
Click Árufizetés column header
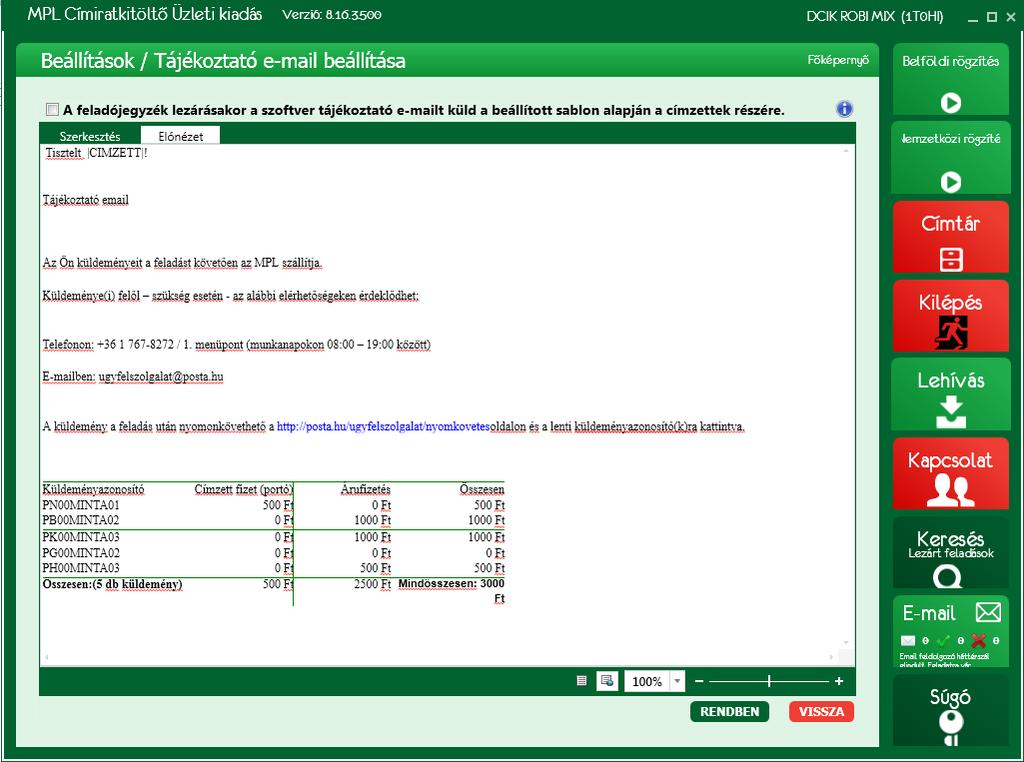point(366,489)
